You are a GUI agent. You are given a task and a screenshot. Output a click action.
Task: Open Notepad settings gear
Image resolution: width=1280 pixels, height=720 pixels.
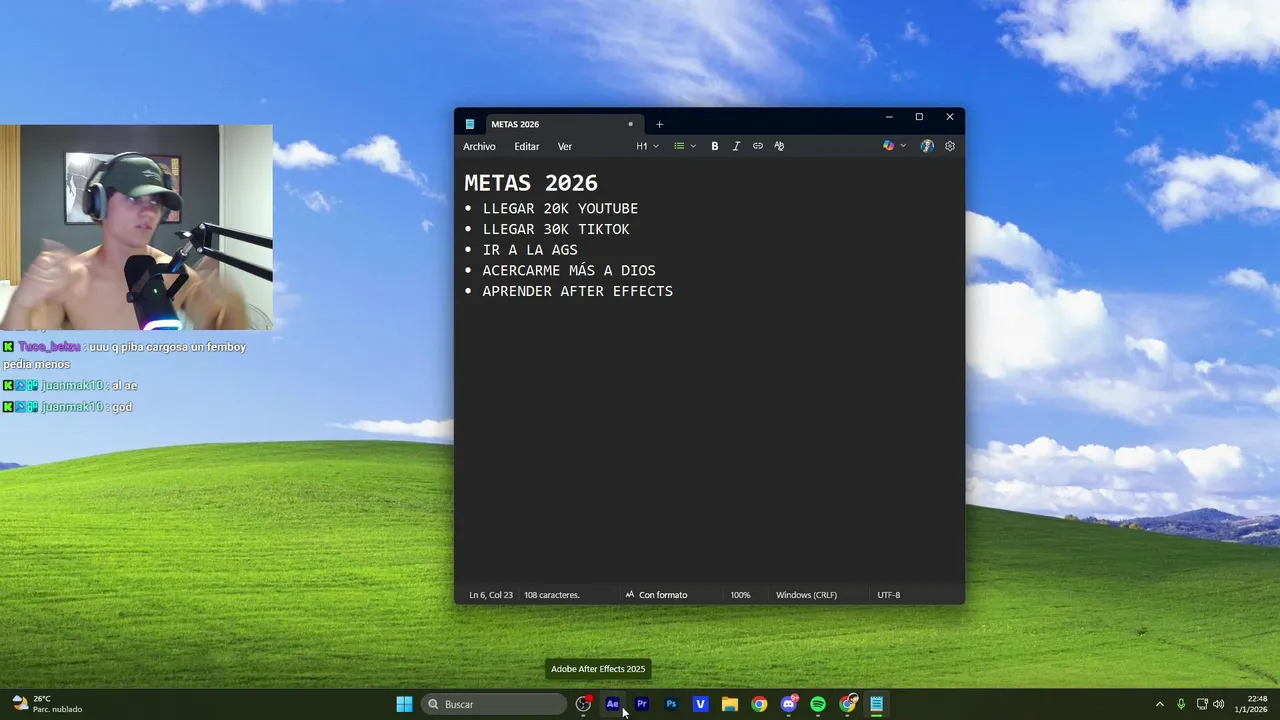[x=950, y=146]
